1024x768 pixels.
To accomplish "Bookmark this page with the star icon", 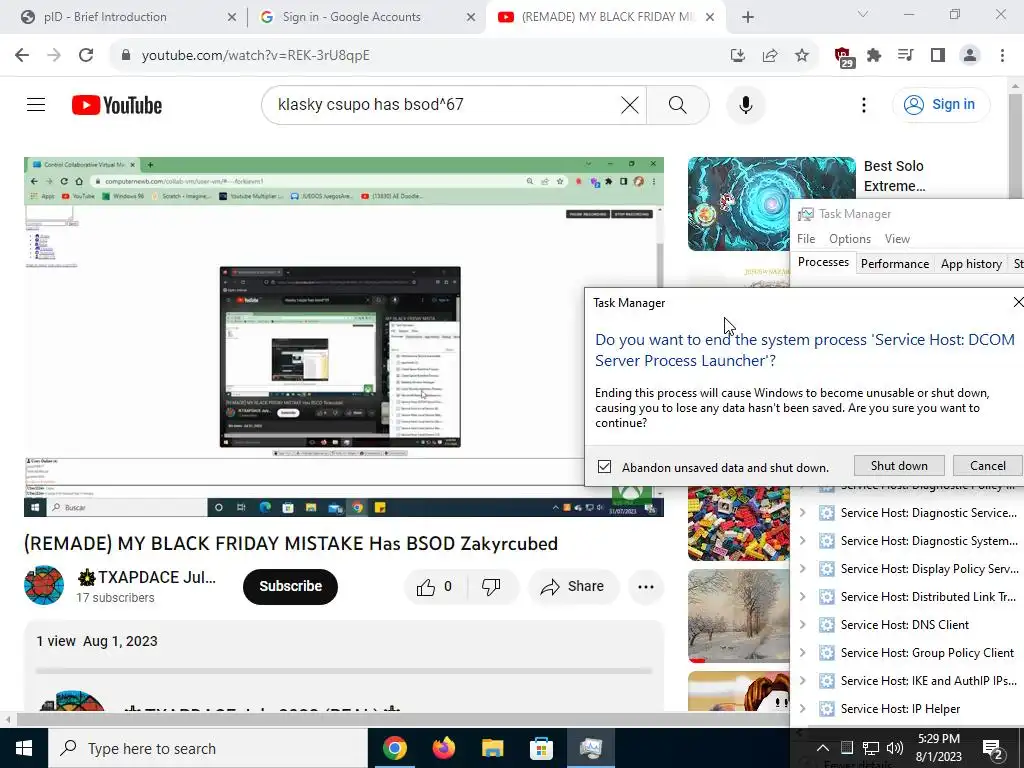I will 802,55.
